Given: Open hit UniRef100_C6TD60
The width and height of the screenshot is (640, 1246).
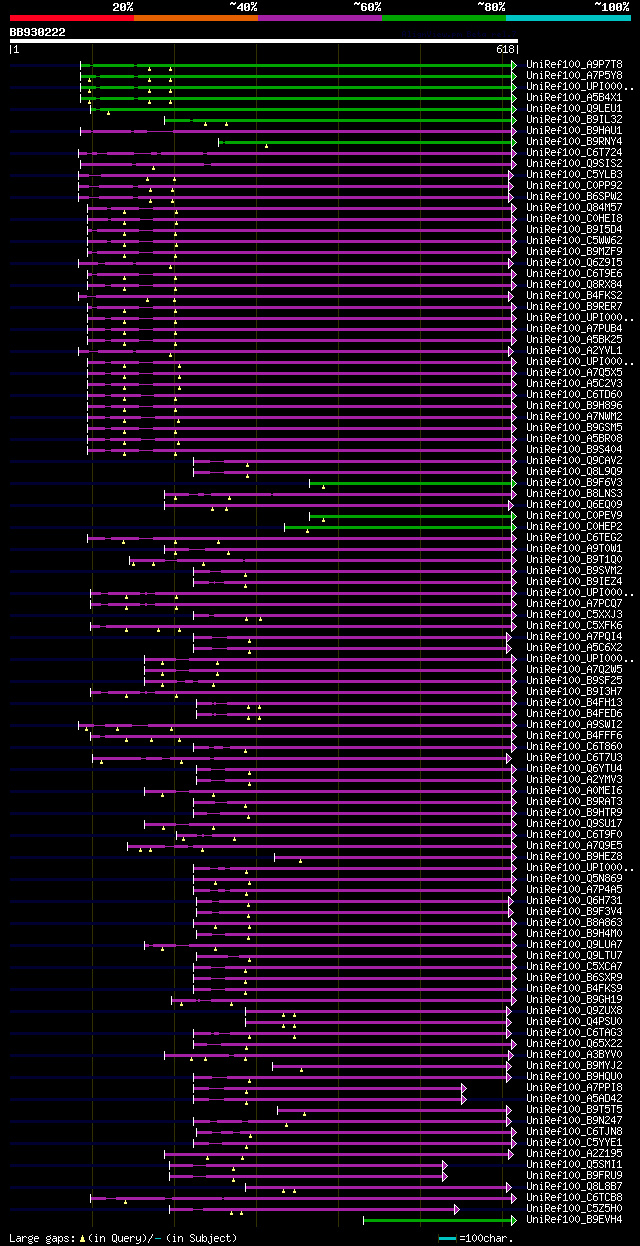Looking at the screenshot, I should [574, 395].
